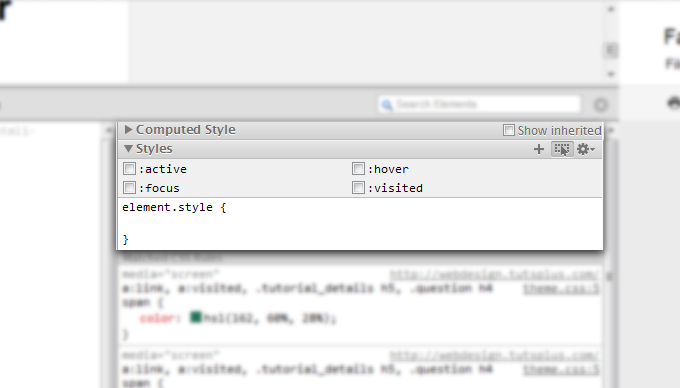Click the page scrollbar down arrow
The image size is (680, 388).
[611, 74]
